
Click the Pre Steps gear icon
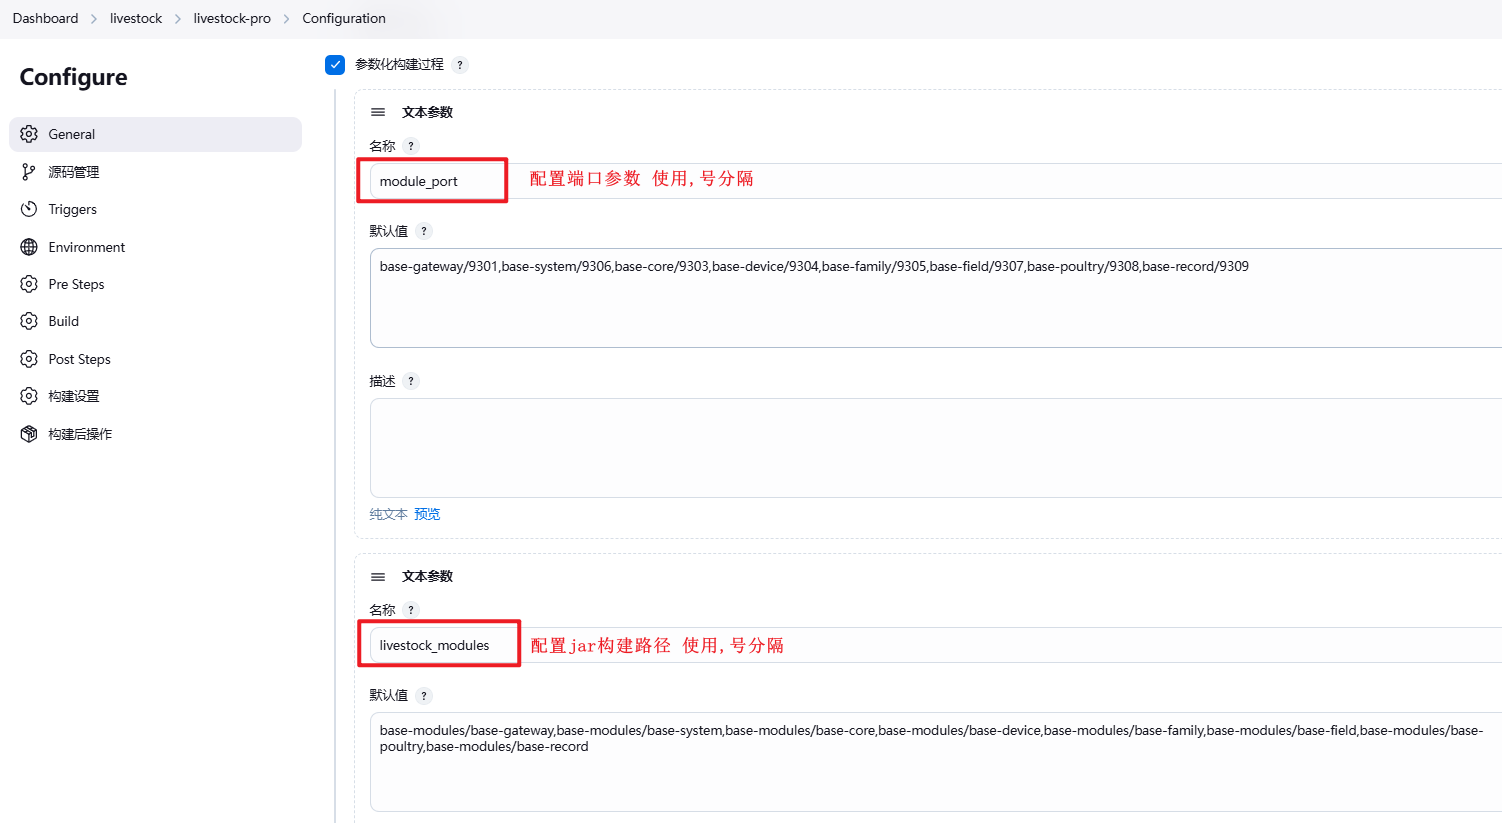(x=29, y=284)
